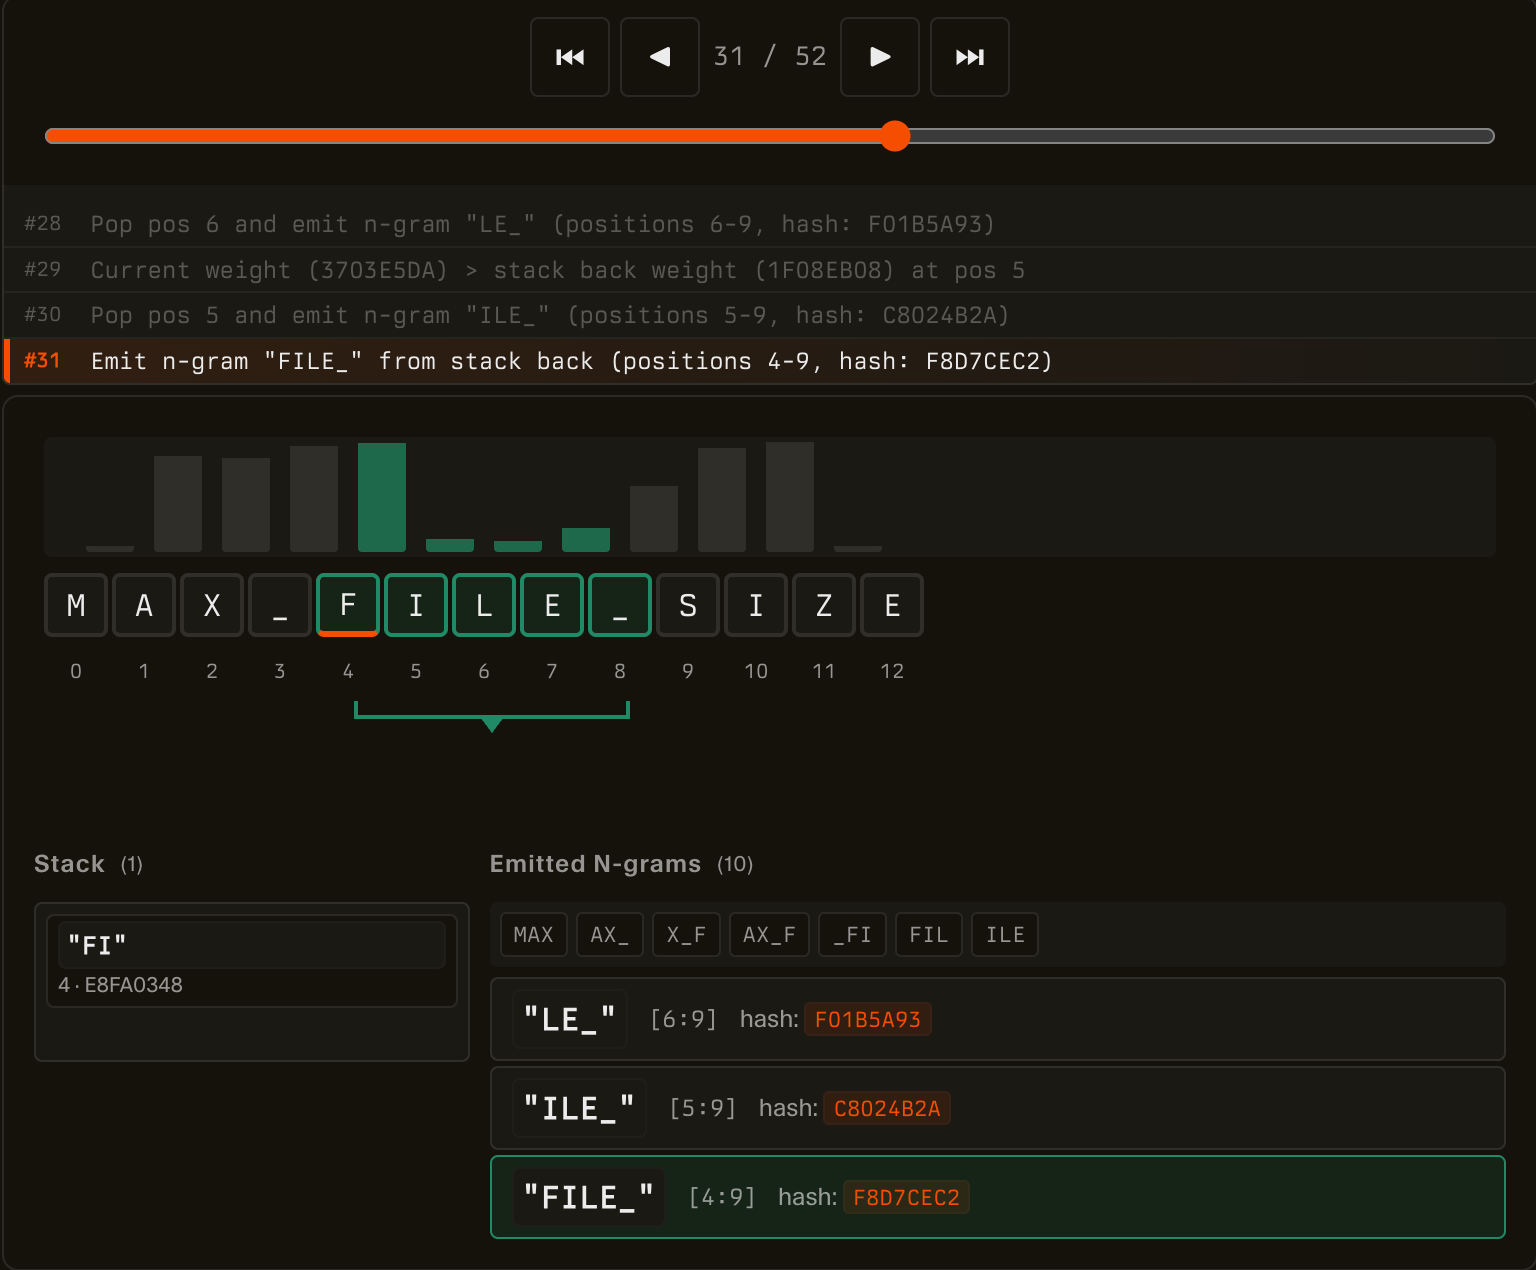The height and width of the screenshot is (1270, 1536).
Task: Click character cell M at index 0
Action: 76,605
